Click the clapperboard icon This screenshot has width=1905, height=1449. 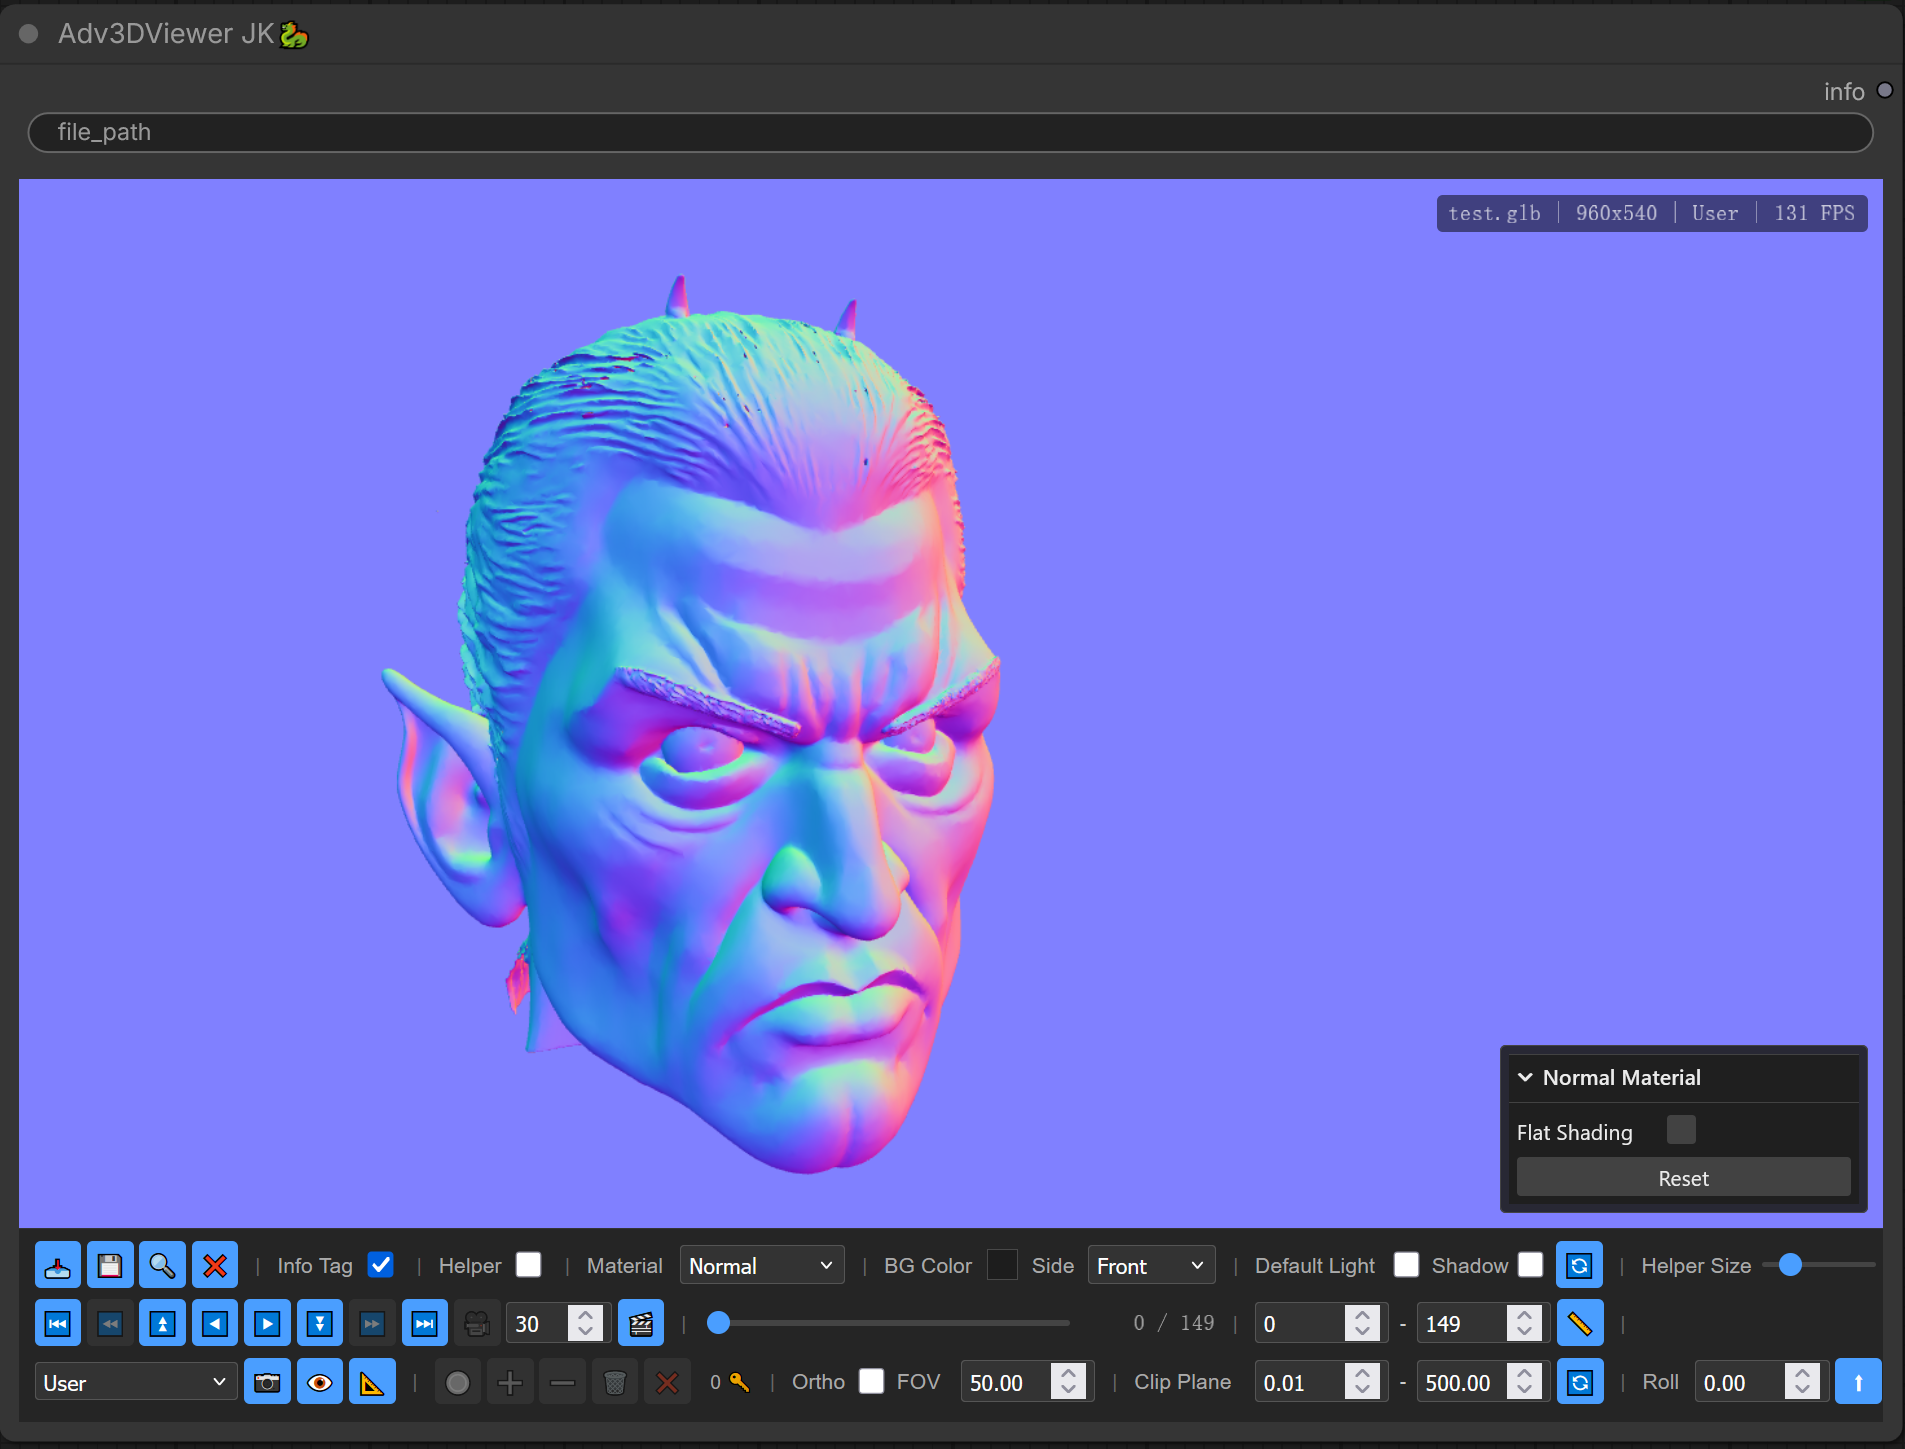pyautogui.click(x=641, y=1324)
